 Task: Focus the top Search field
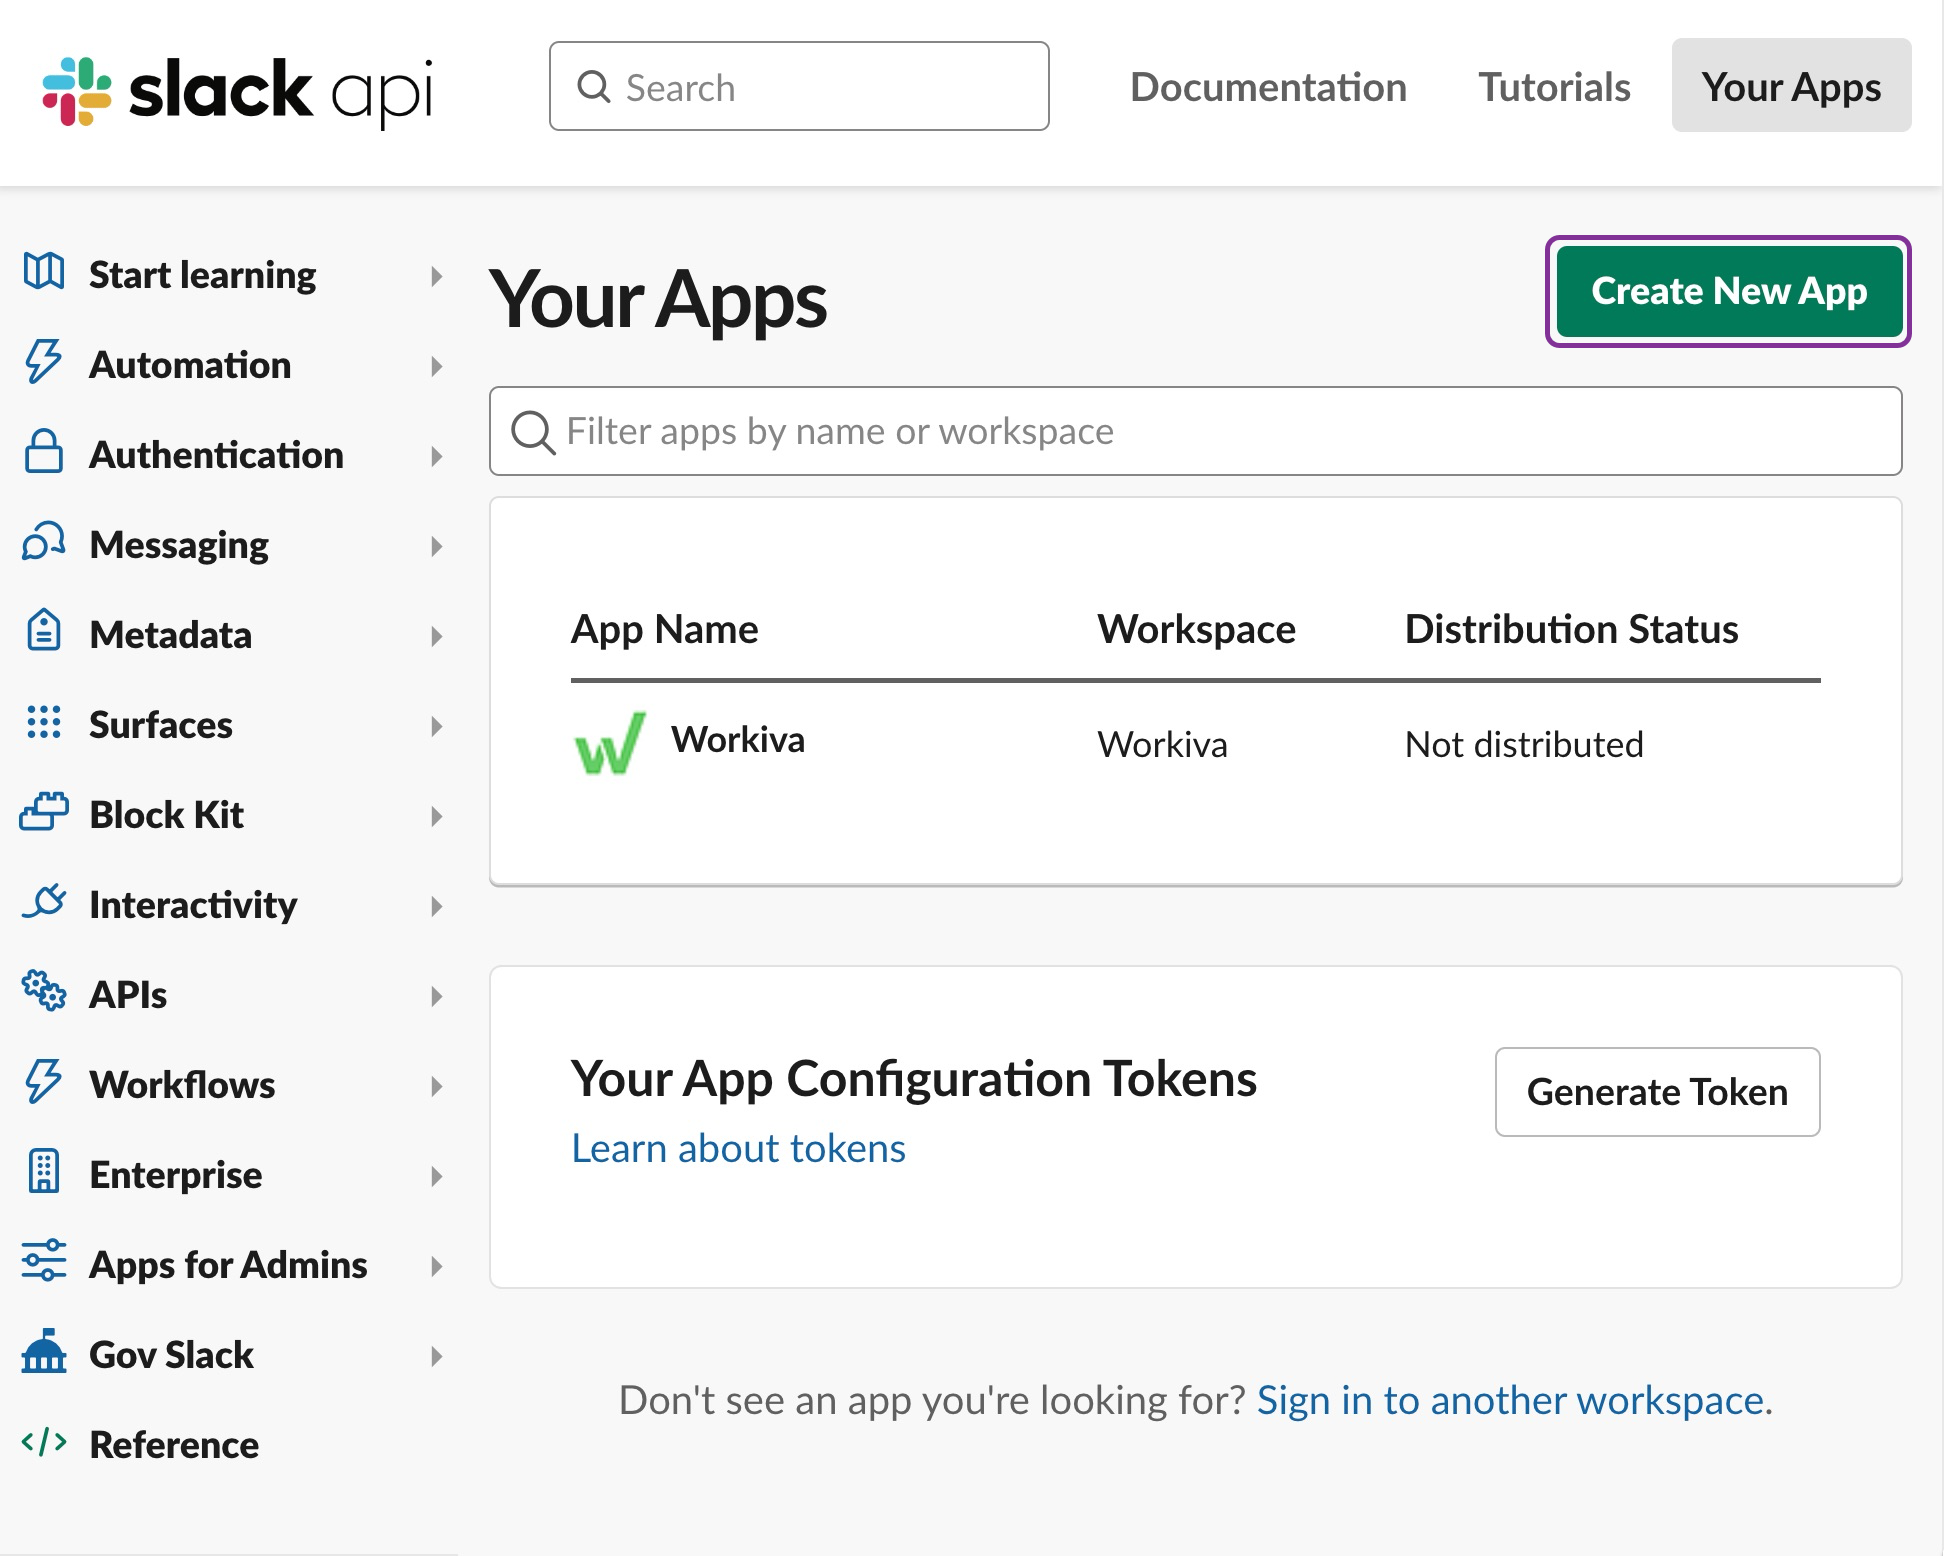799,86
